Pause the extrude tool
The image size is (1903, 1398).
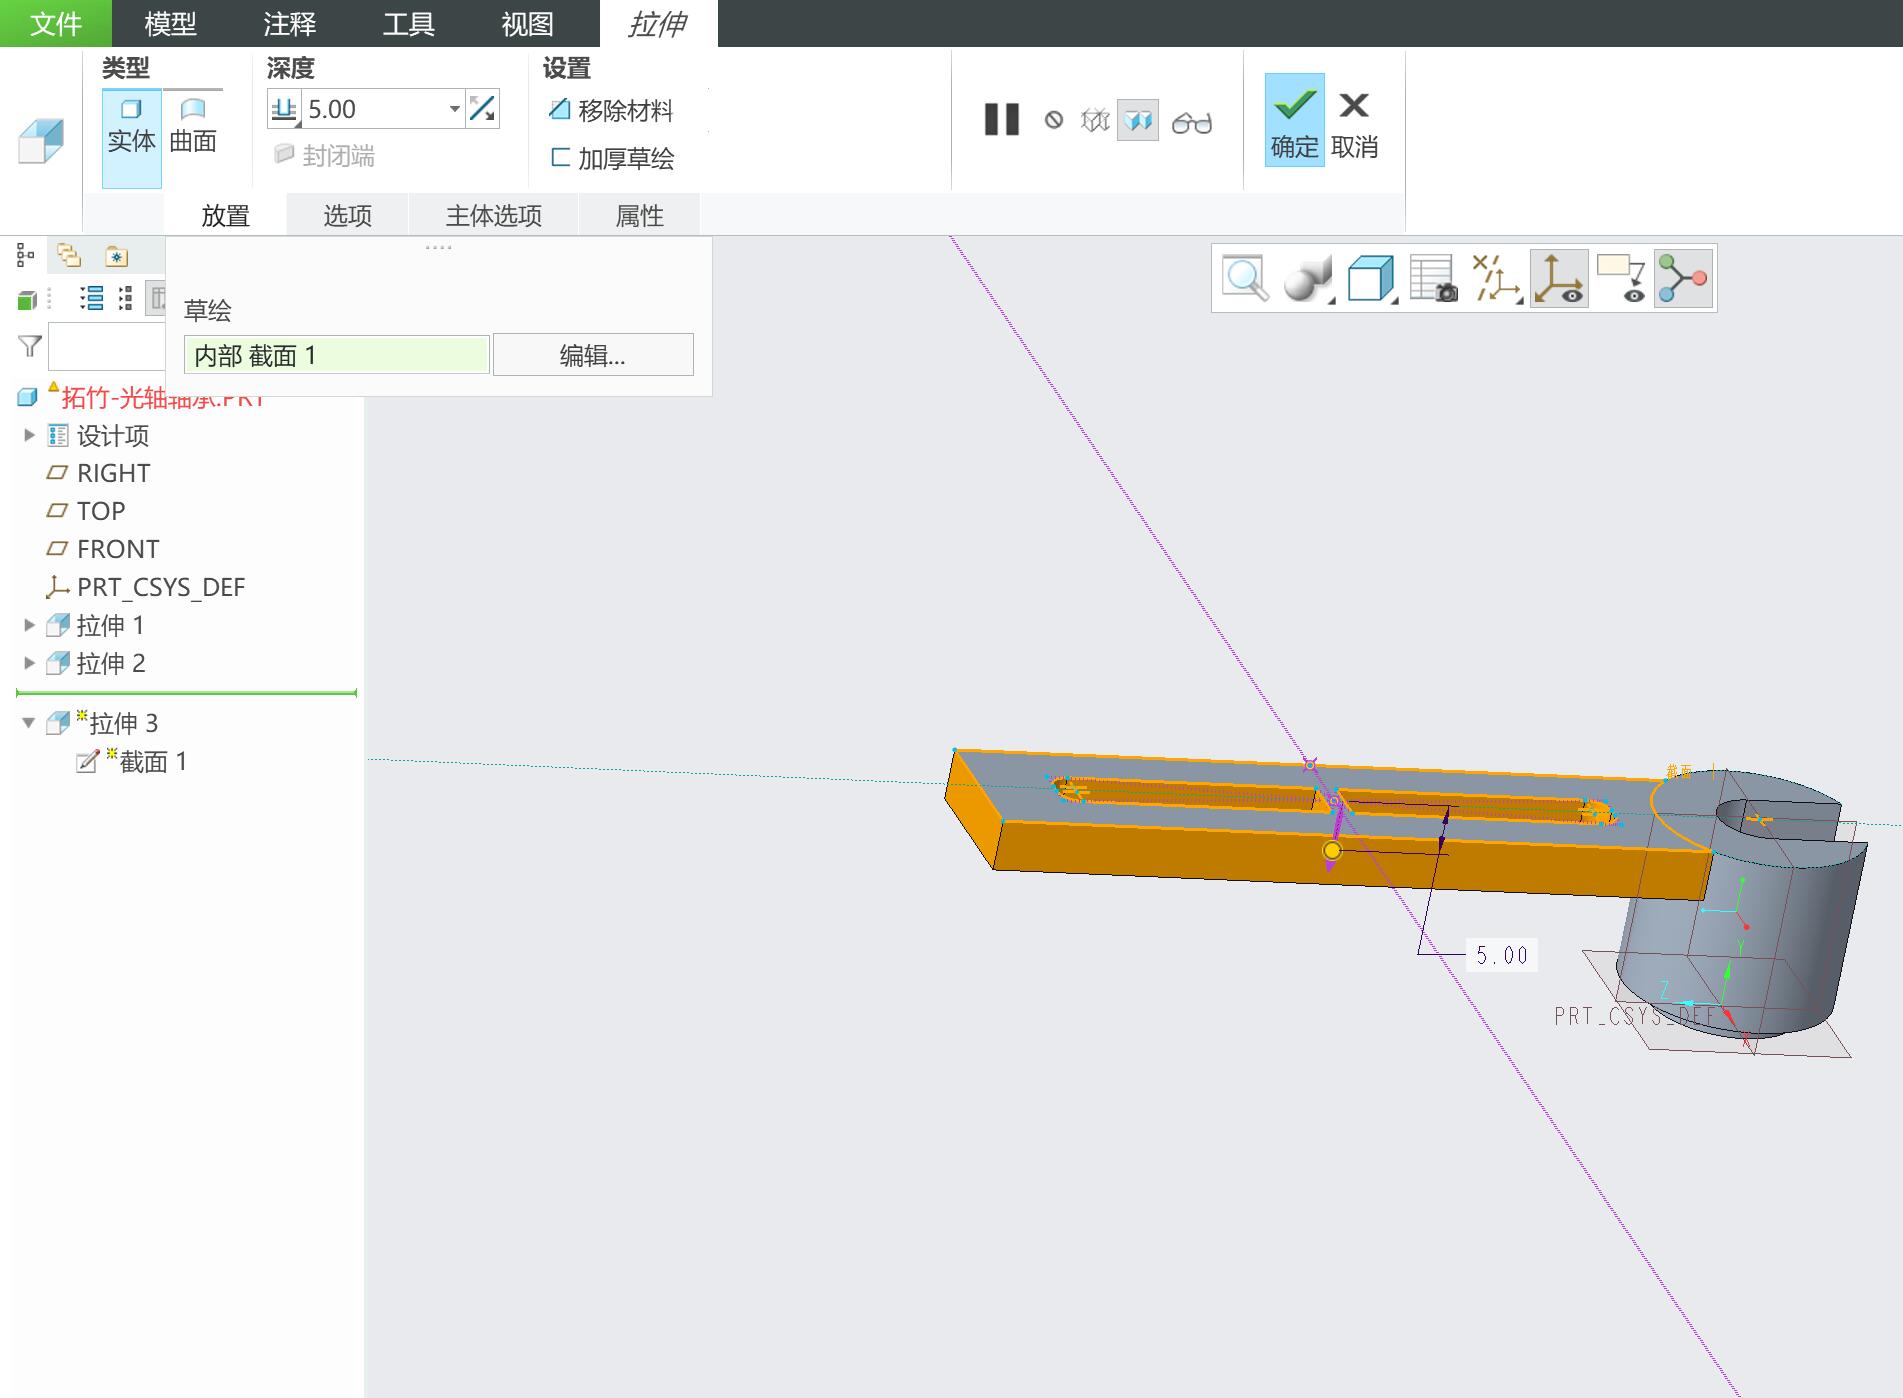[1001, 120]
